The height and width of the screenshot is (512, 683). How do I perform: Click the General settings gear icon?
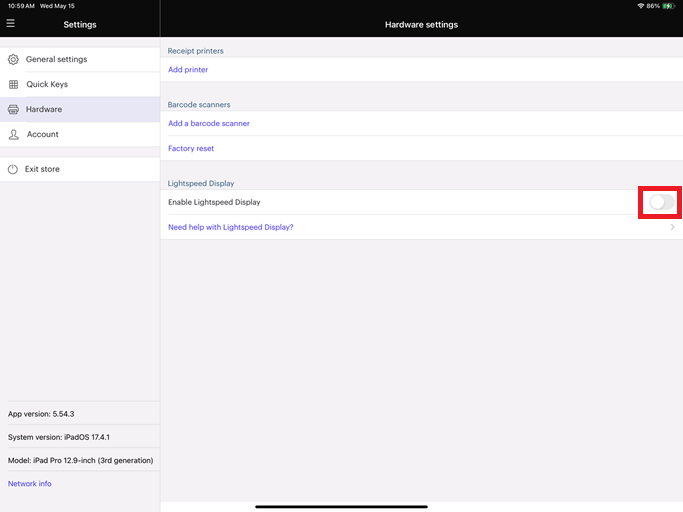coord(14,59)
